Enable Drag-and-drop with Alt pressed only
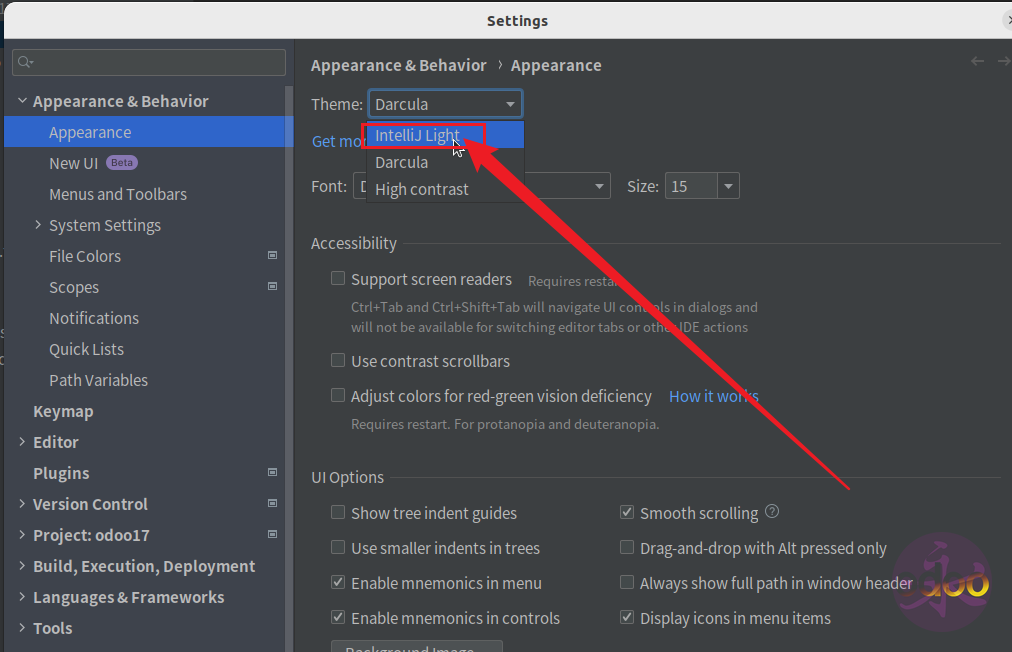The height and width of the screenshot is (652, 1012). (x=627, y=547)
